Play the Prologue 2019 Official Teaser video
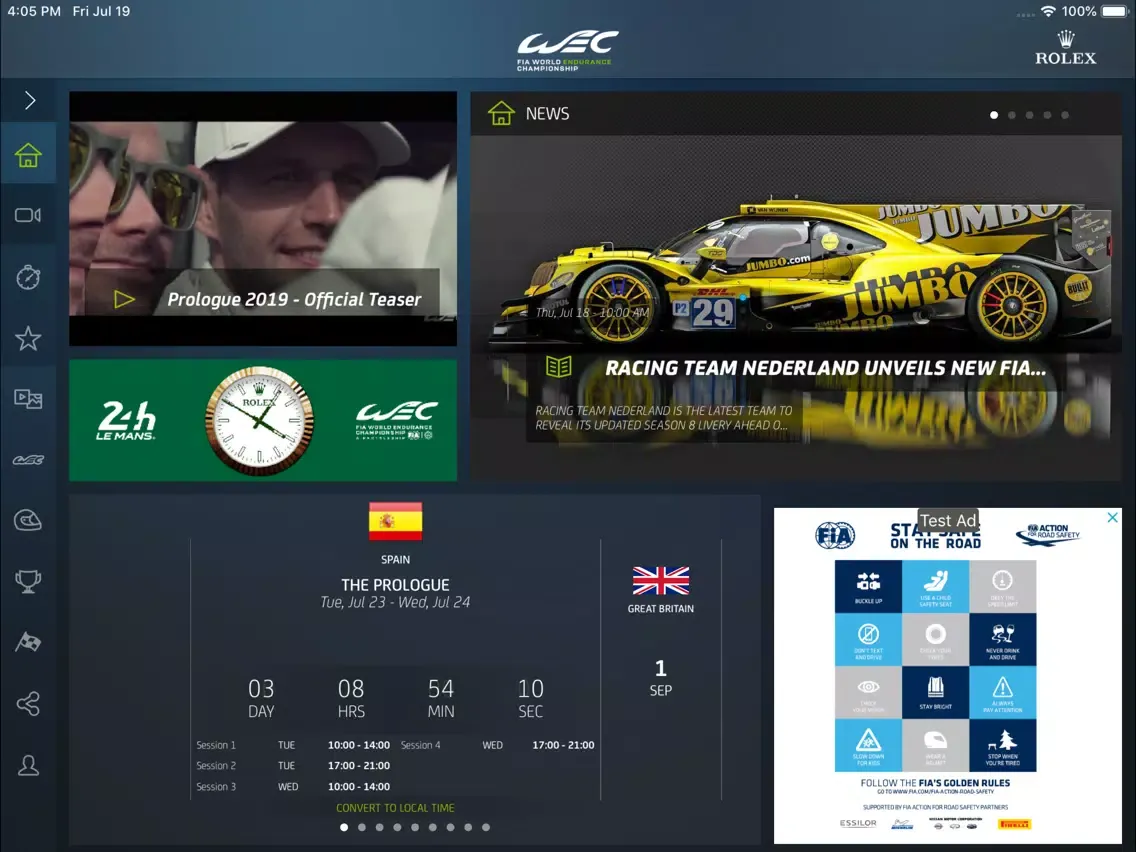Image resolution: width=1136 pixels, height=852 pixels. point(125,299)
